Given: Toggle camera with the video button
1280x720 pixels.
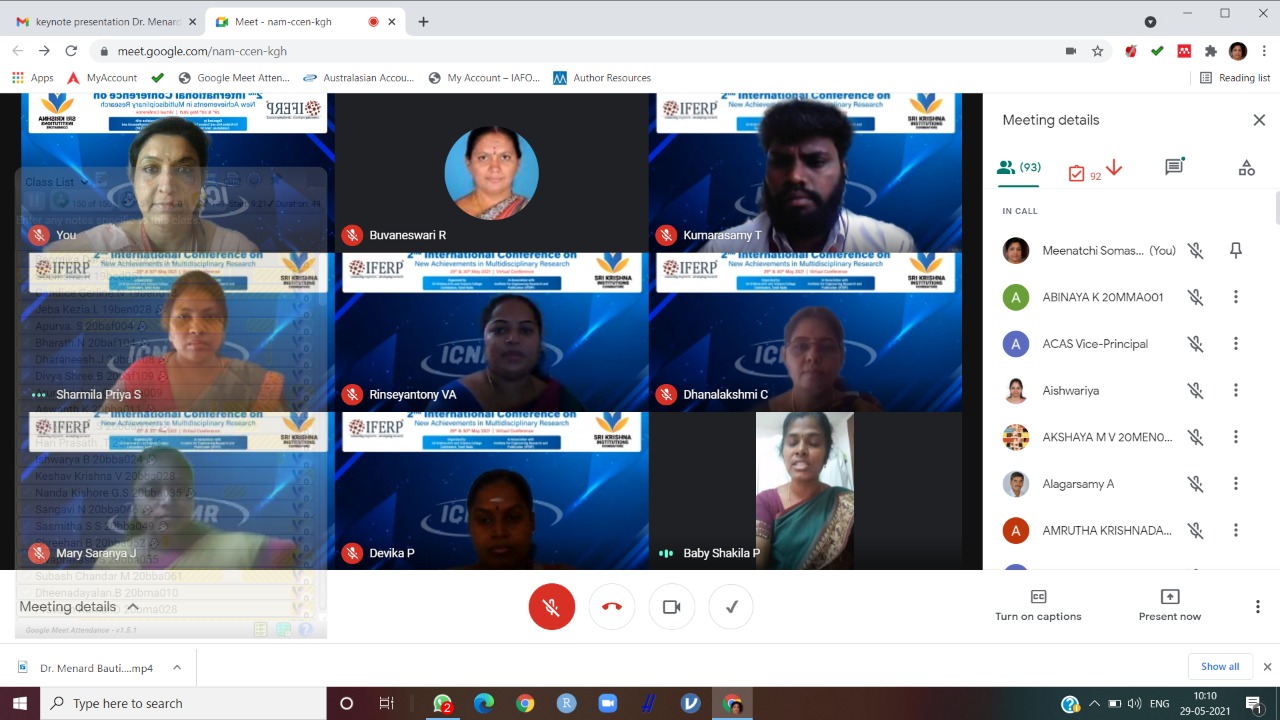Looking at the screenshot, I should 671,607.
